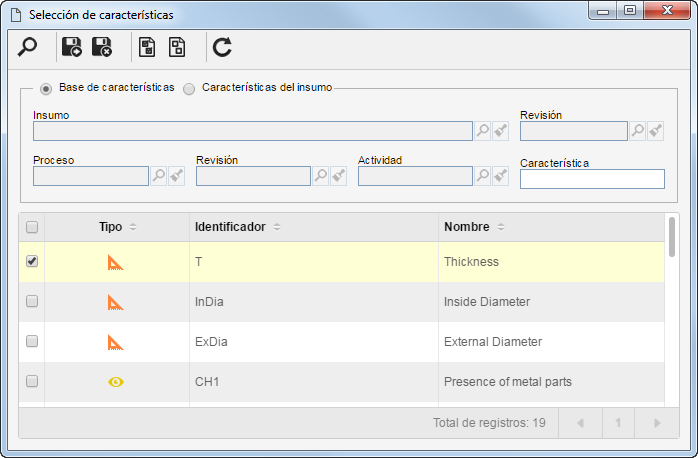Open the Proceso lookup magnifier

(x=158, y=176)
